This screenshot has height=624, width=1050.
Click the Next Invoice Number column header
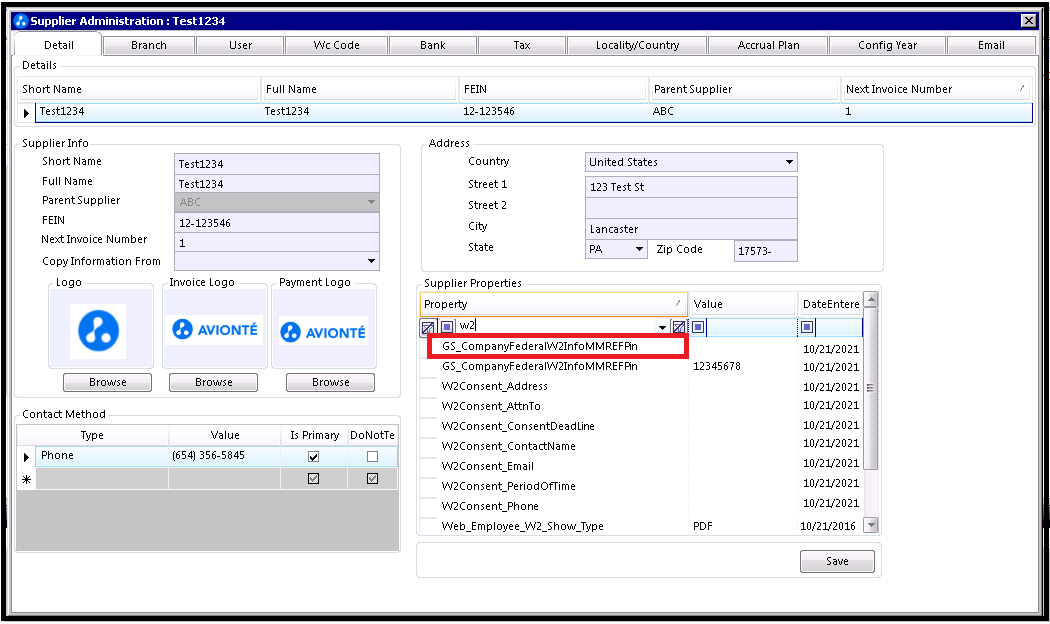pos(935,89)
